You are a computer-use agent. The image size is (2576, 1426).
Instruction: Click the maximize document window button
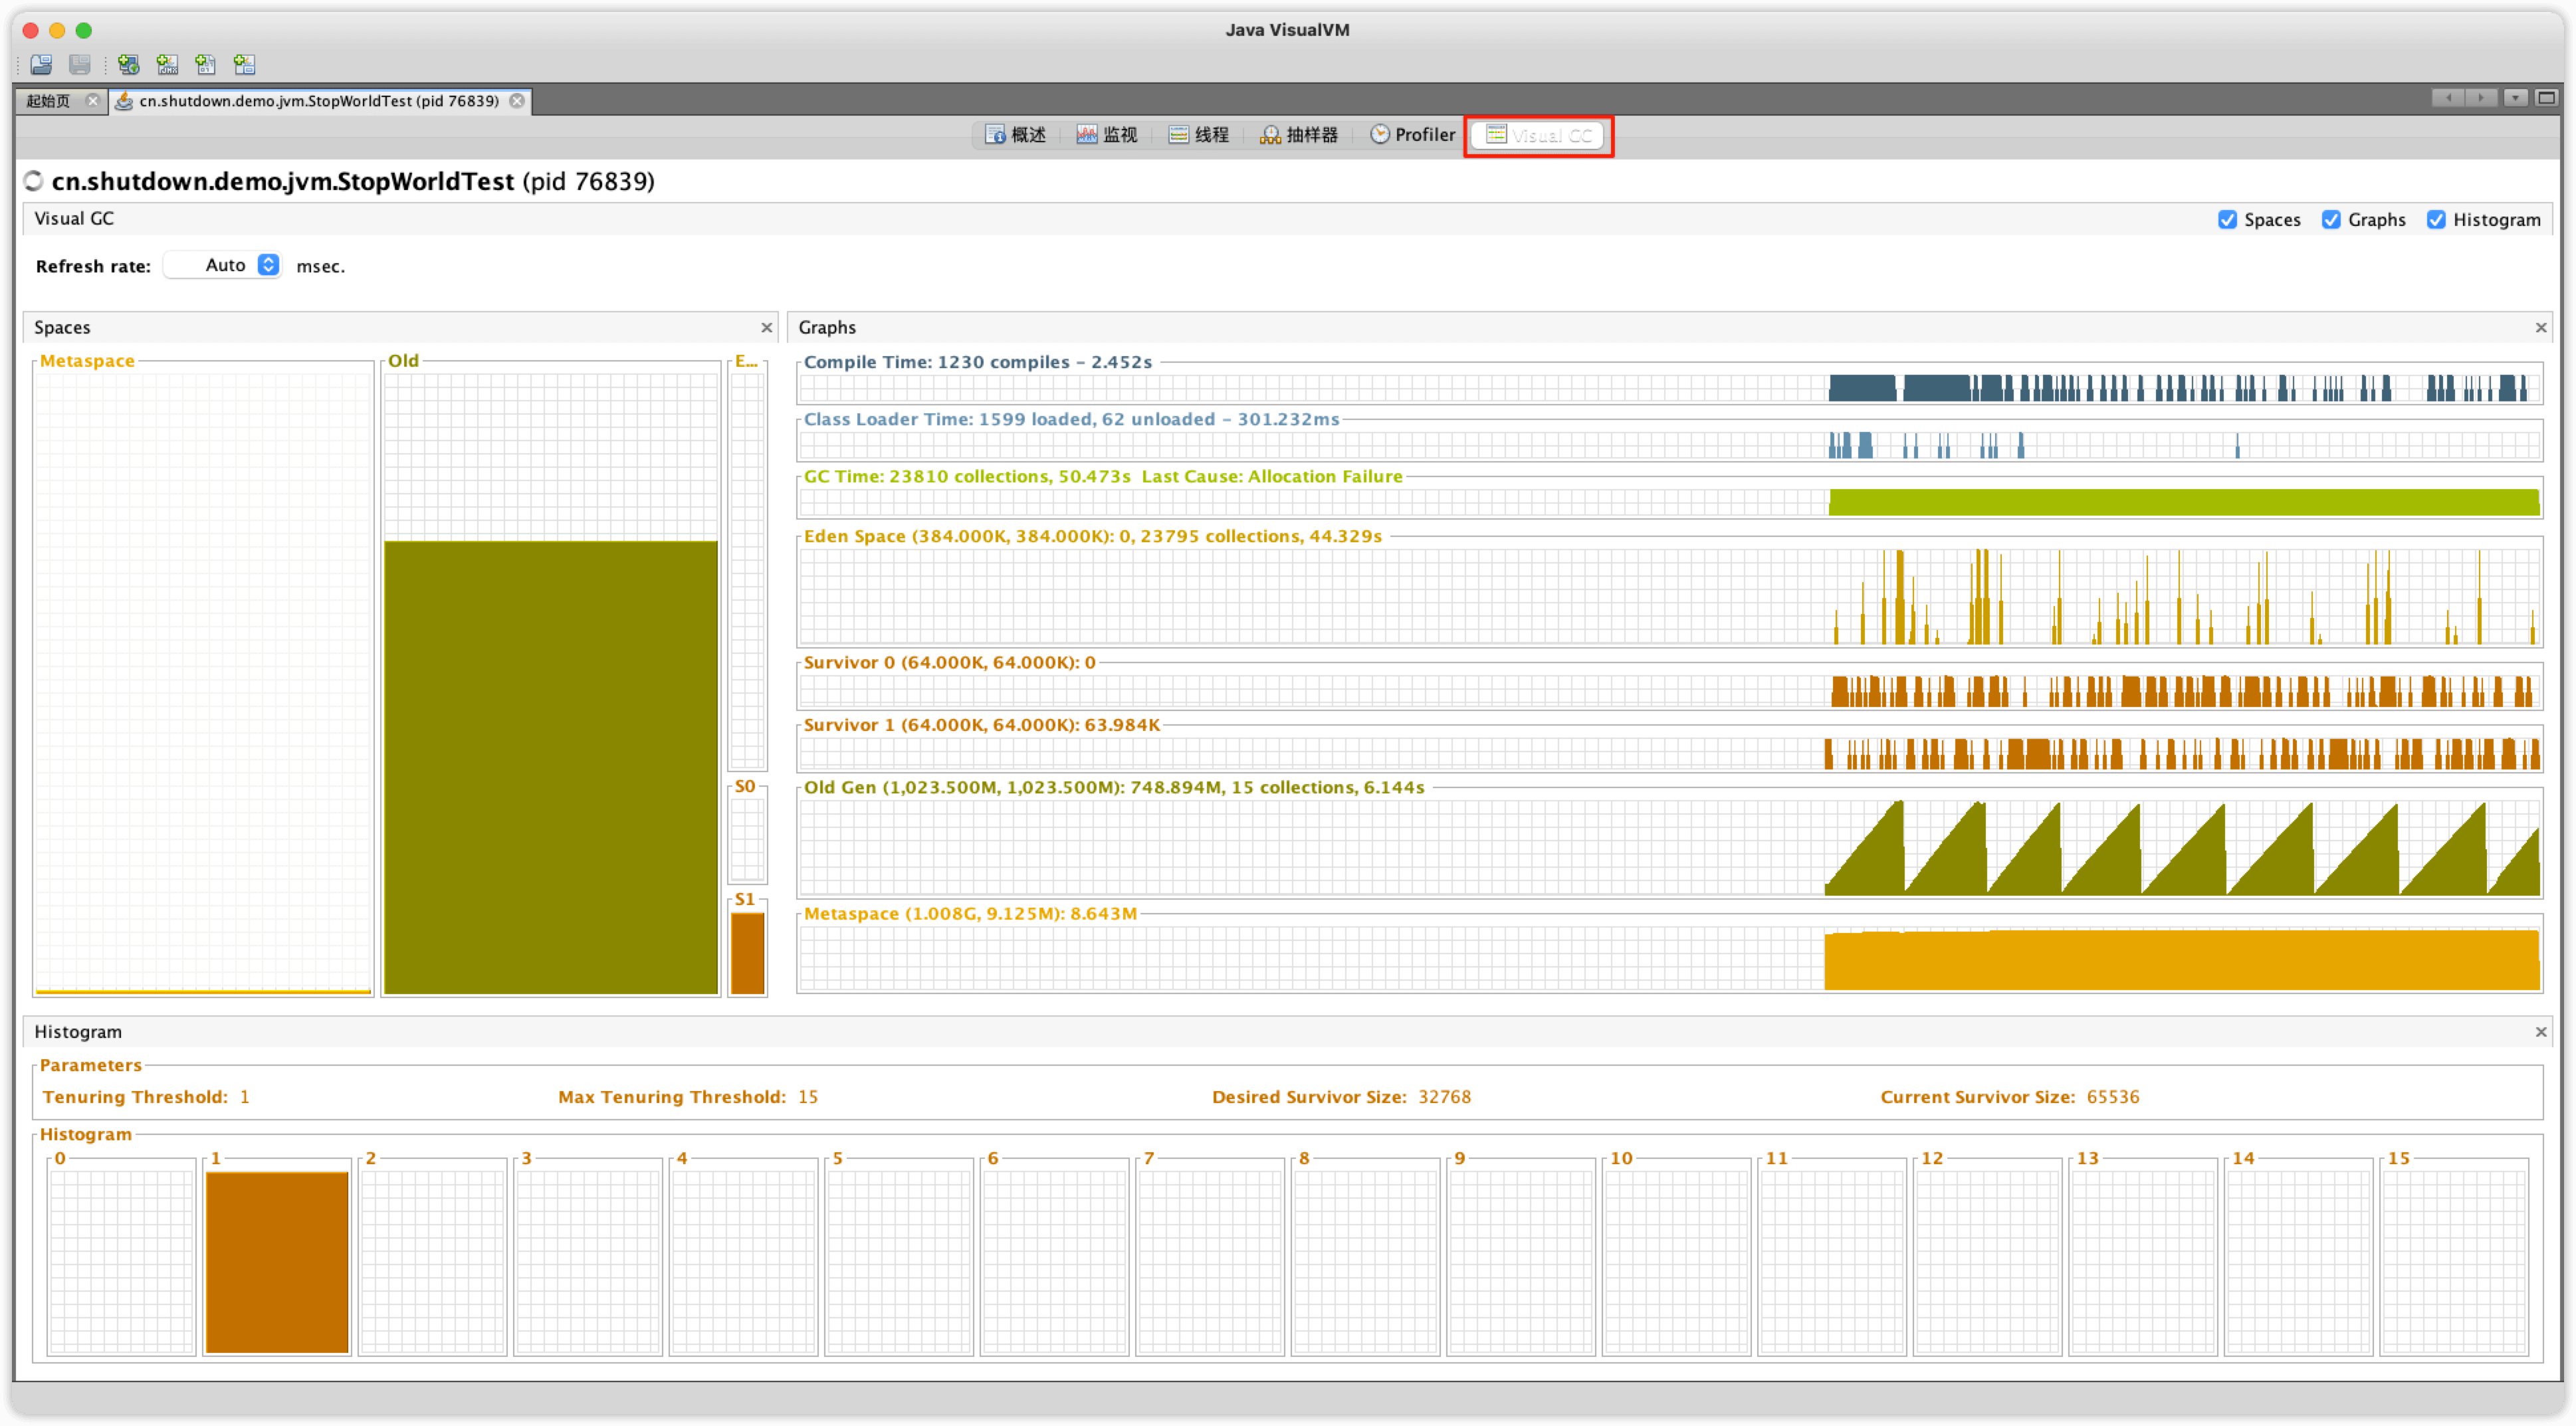(x=2547, y=98)
